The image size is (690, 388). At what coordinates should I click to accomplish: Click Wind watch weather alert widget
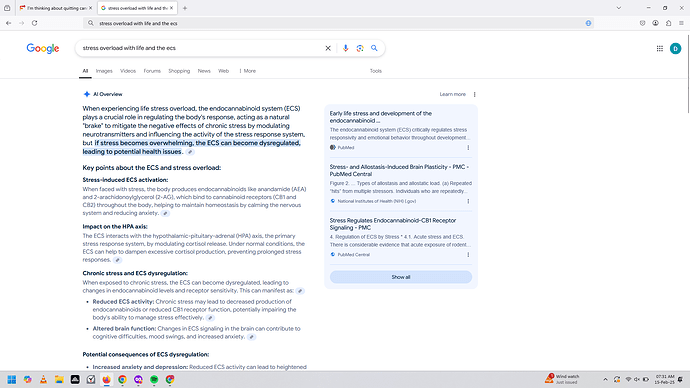click(562, 379)
